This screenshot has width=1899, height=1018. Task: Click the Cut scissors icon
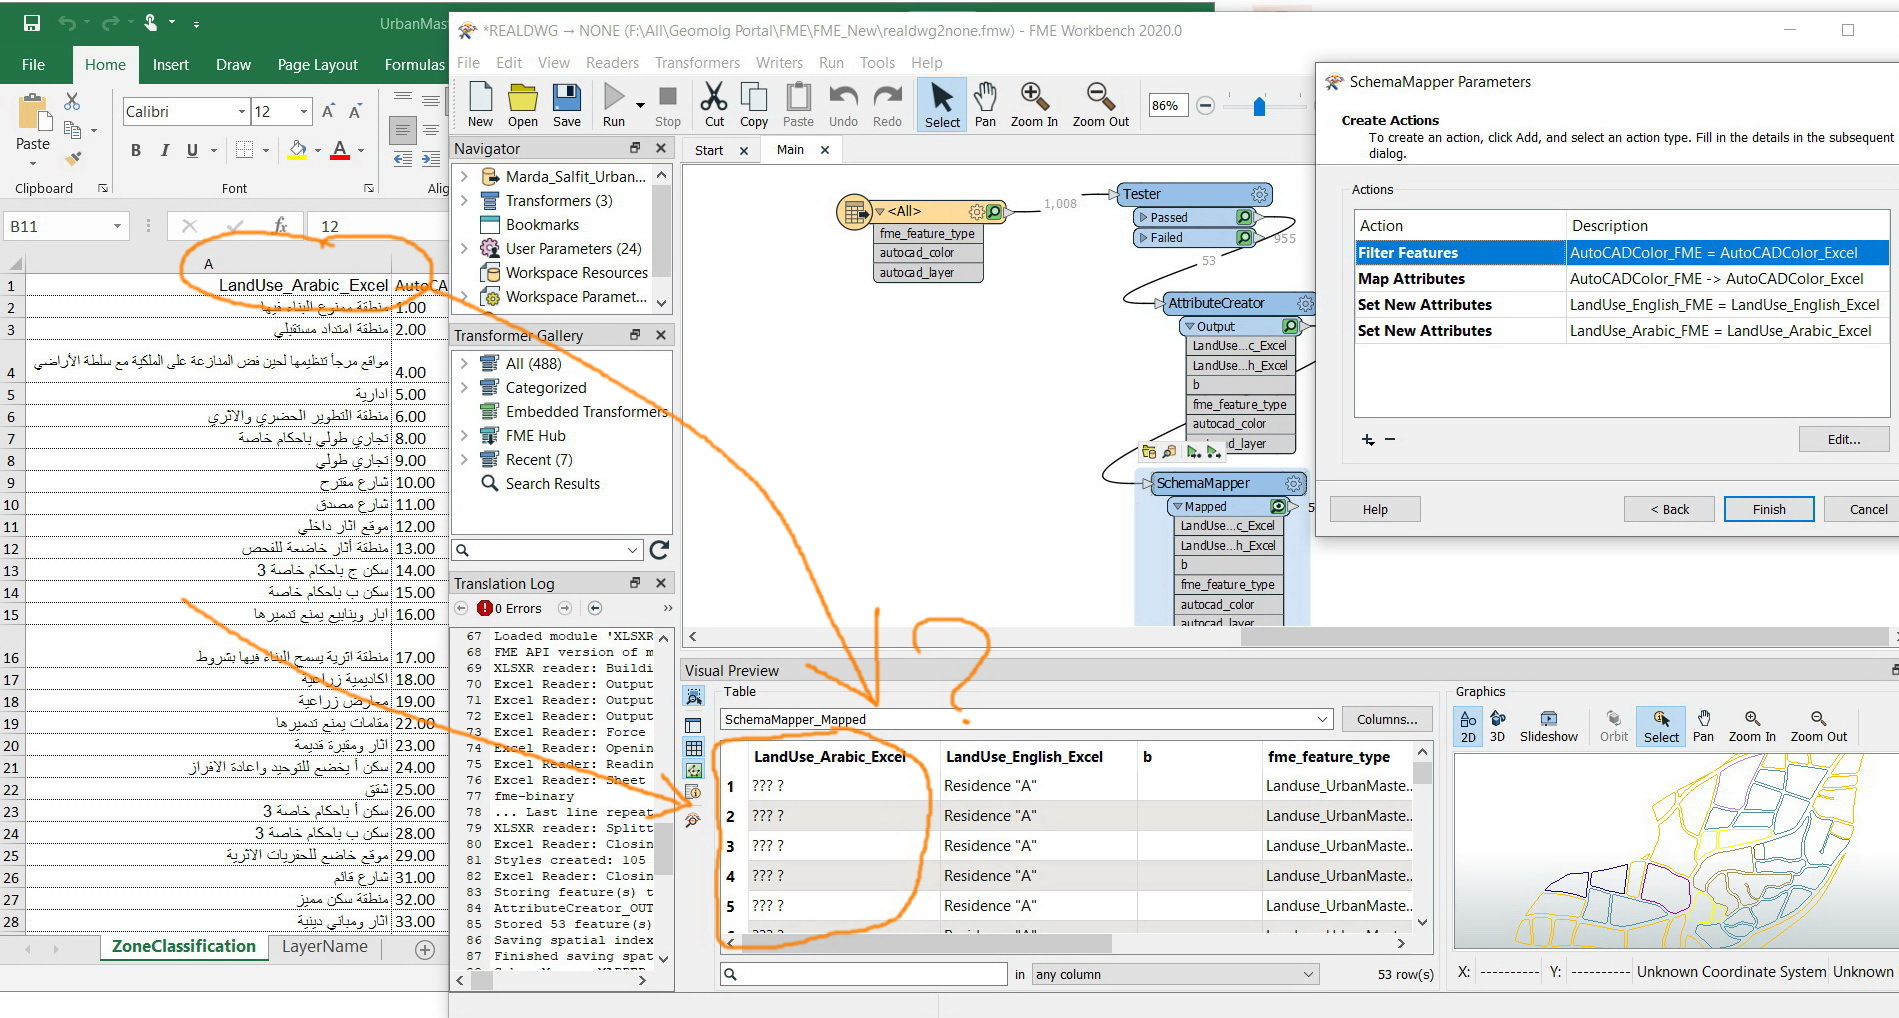point(714,104)
